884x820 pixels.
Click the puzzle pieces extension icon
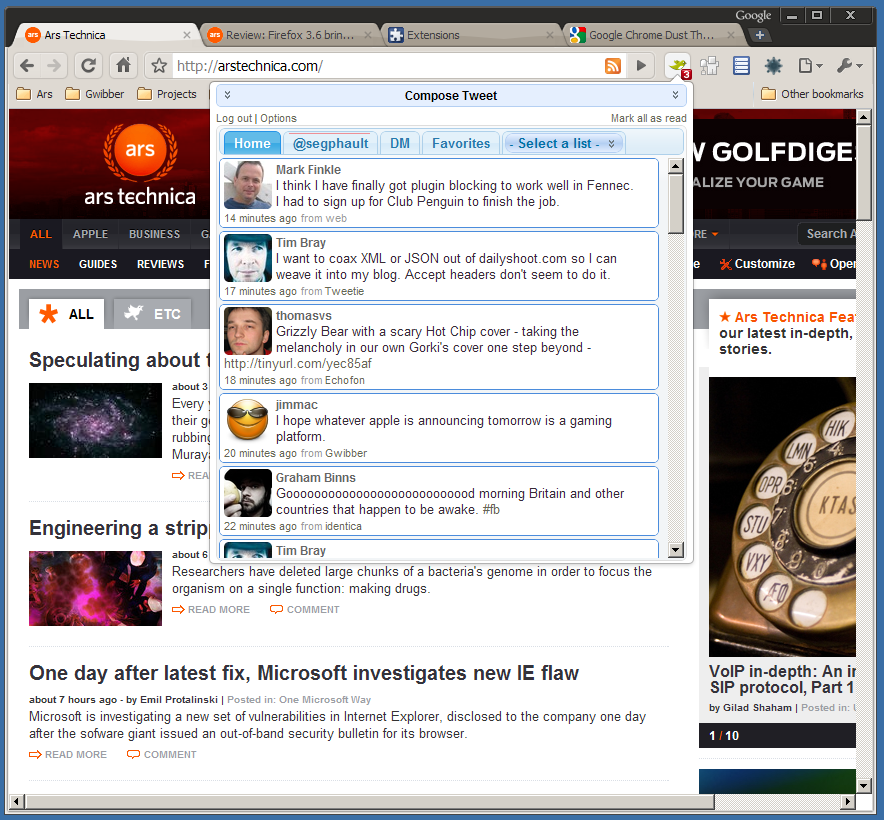tap(709, 66)
